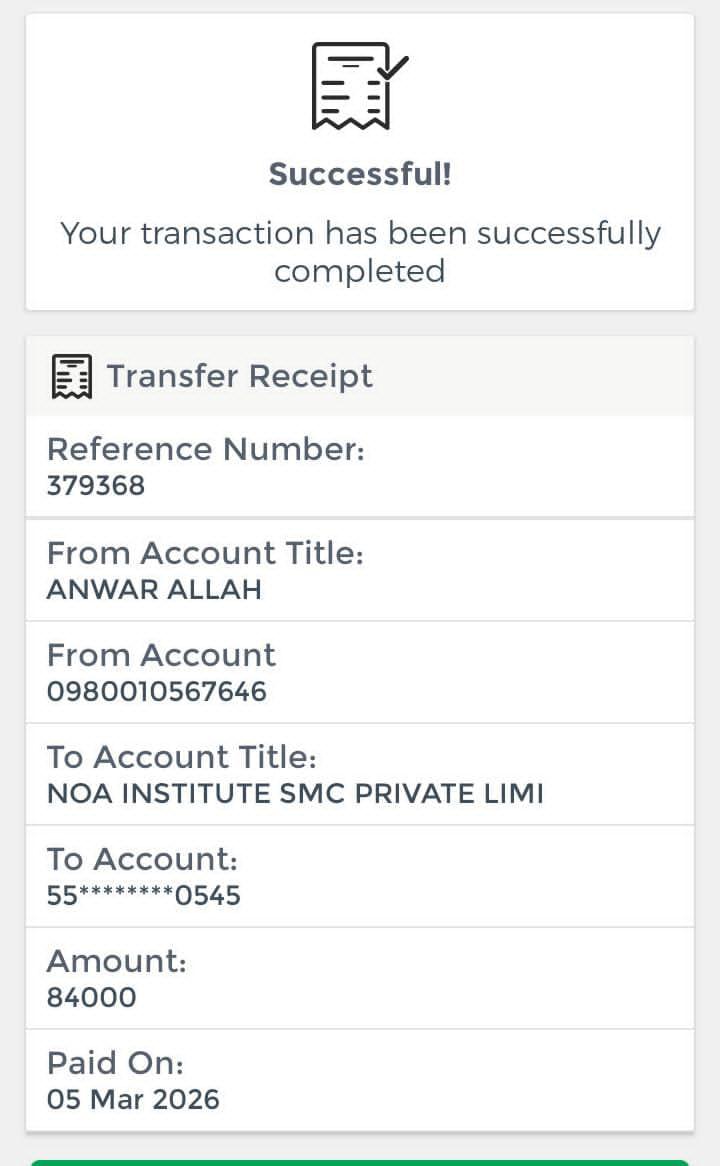
Task: Click the "Successful!" heading
Action: pos(360,174)
